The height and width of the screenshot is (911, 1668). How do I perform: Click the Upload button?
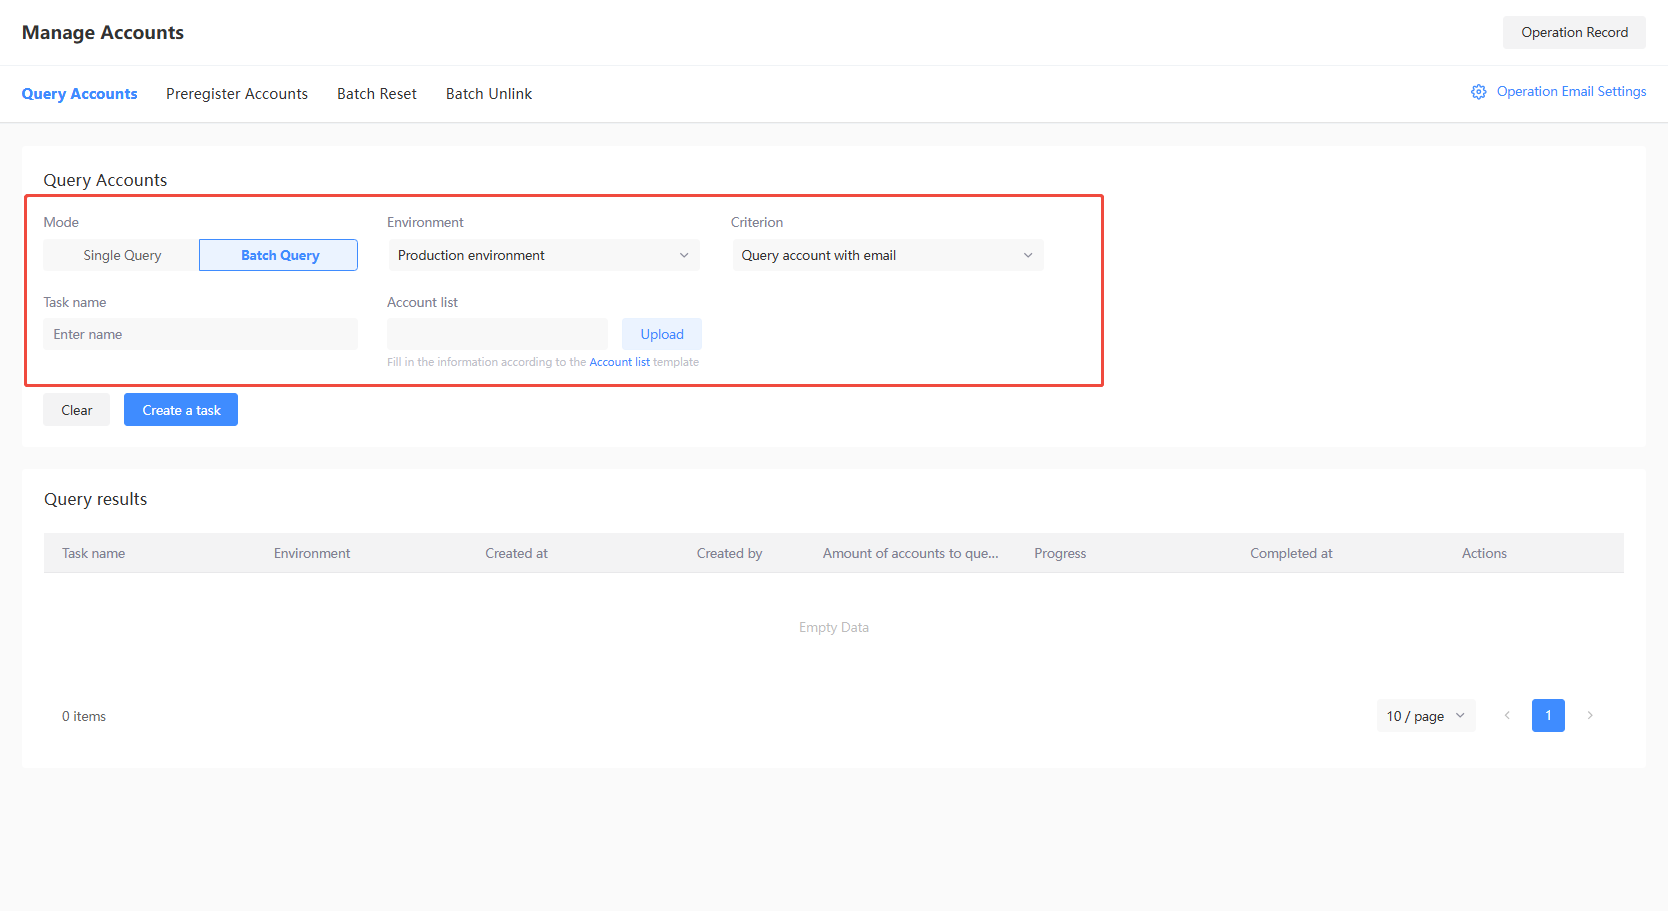(x=662, y=334)
